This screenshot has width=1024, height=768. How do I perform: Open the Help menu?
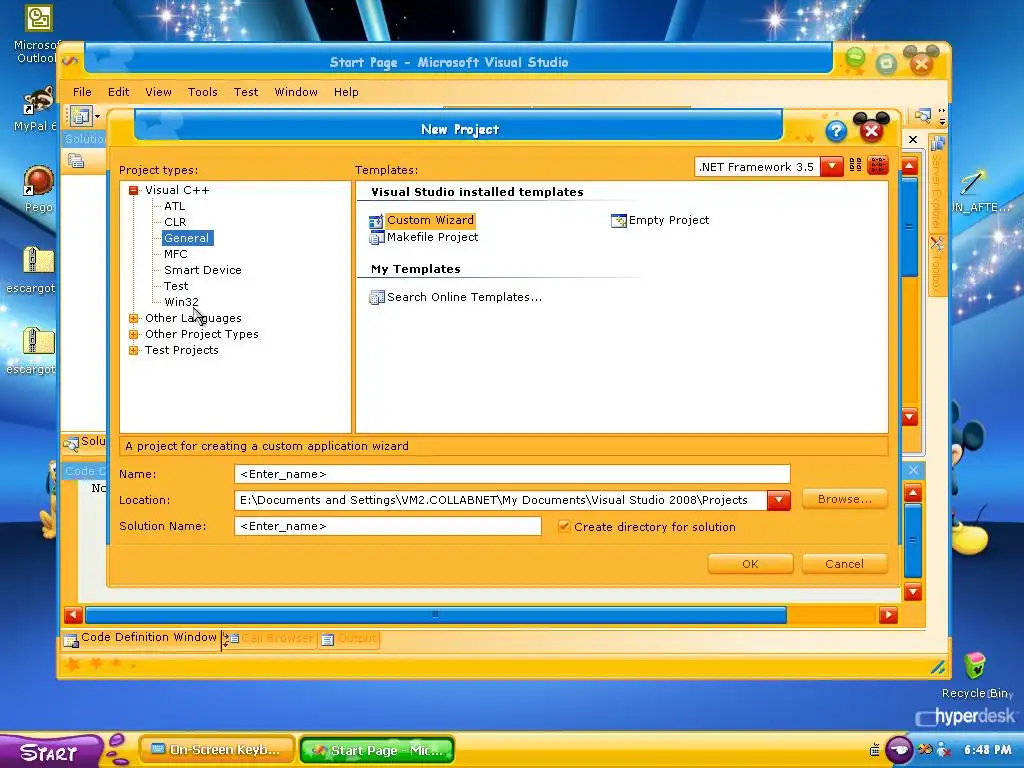coord(346,92)
